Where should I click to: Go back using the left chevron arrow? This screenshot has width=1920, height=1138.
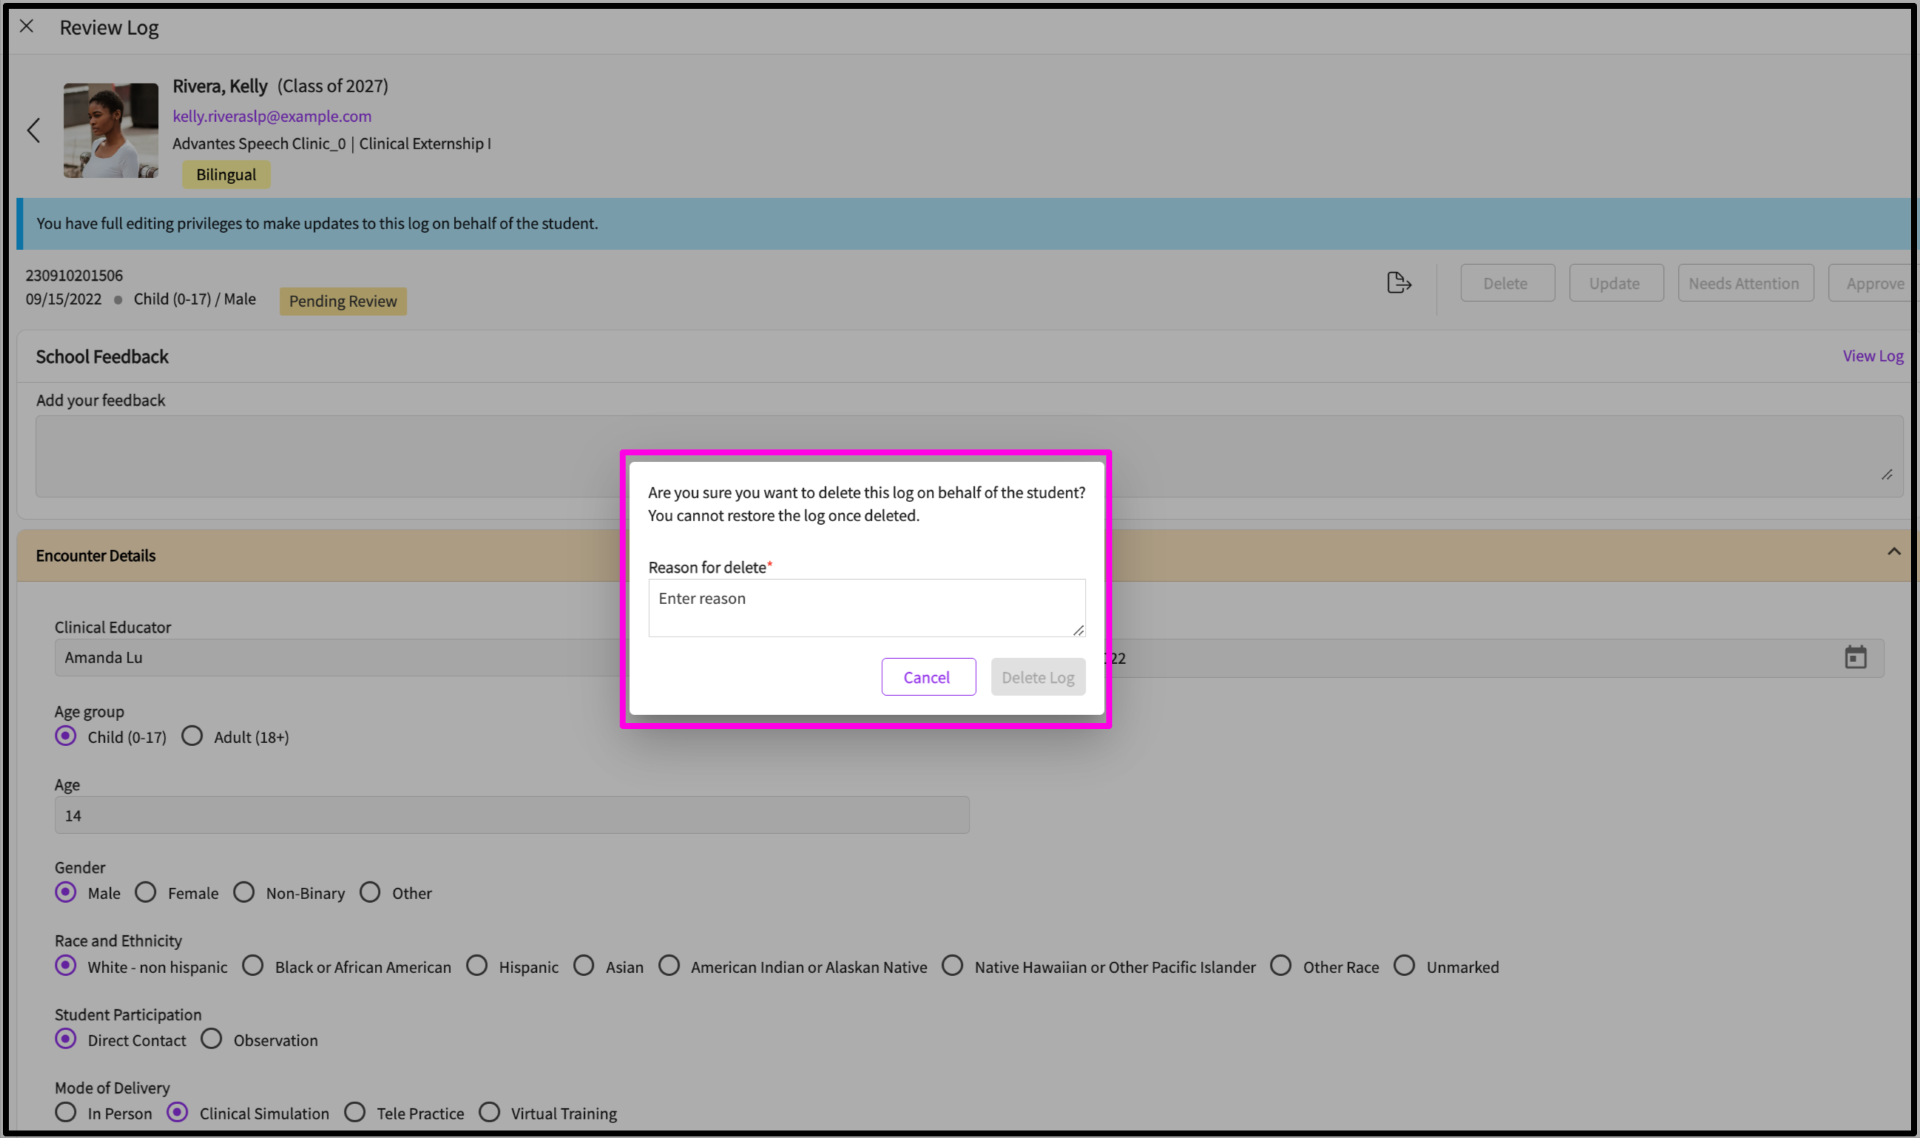tap(34, 130)
